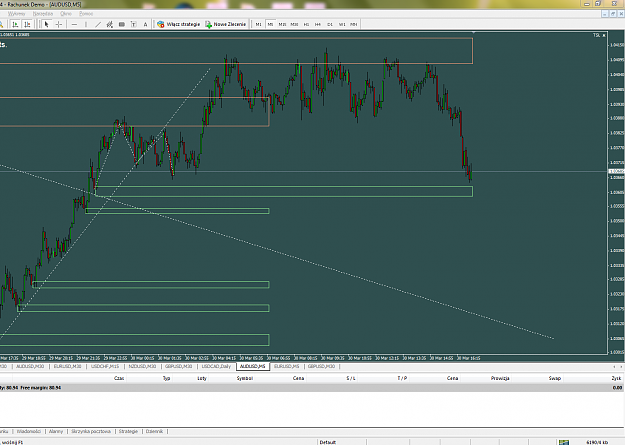This screenshot has width=625, height=445.
Task: Switch to NZDUSD,M30 chart tab
Action: (x=142, y=366)
